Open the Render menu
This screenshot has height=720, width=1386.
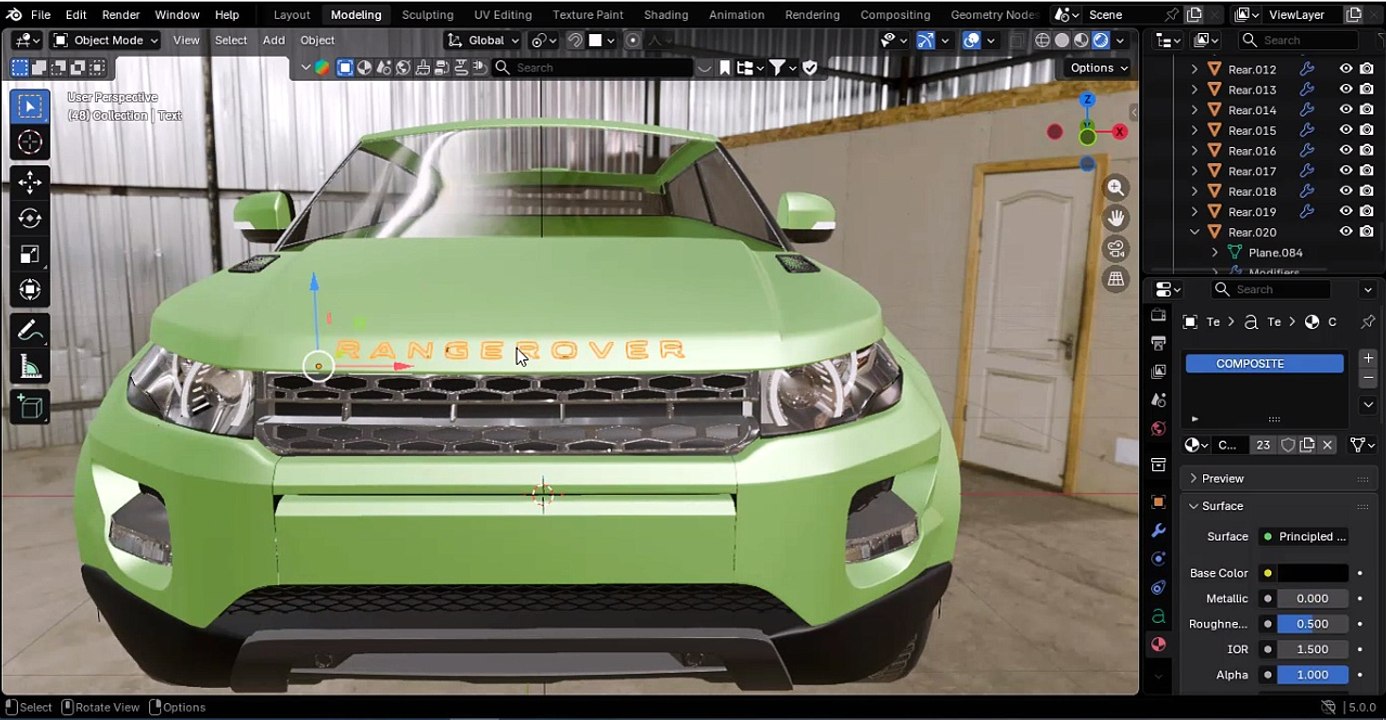pos(121,15)
